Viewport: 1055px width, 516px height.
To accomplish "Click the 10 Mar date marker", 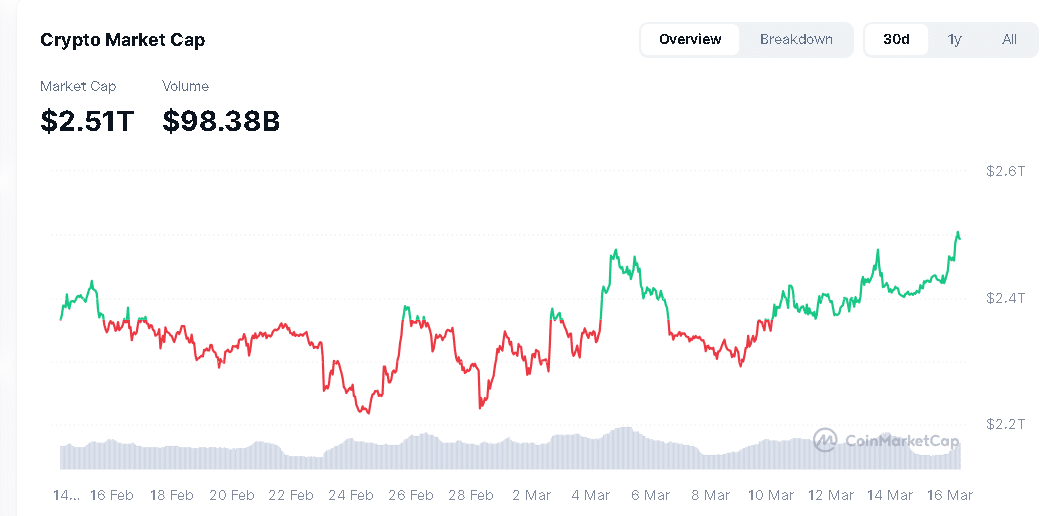I will (x=770, y=495).
